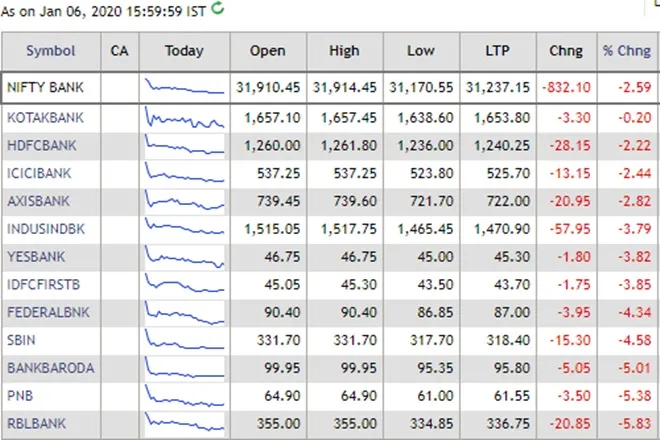
Task: Click the As on Jan 06, 2020 timestamp
Action: point(104,11)
